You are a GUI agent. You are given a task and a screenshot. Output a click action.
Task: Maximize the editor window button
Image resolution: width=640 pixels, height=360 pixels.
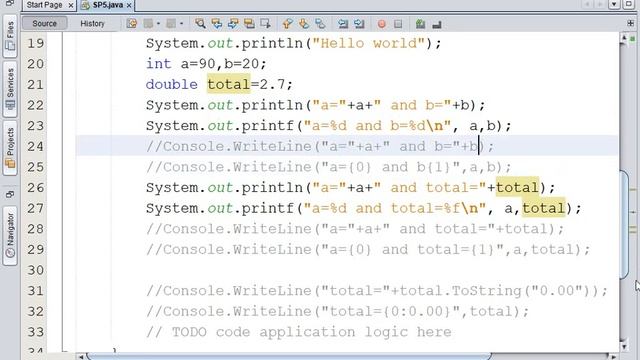point(629,4)
